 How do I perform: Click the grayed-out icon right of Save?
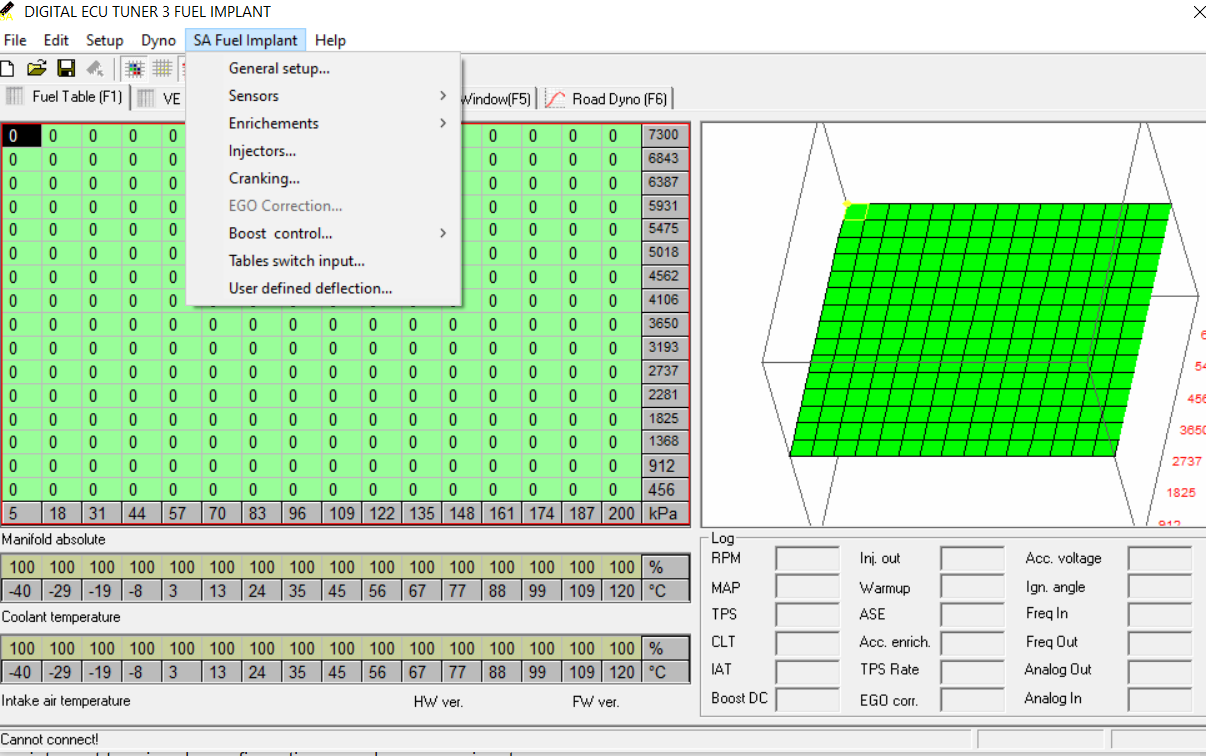coord(95,69)
